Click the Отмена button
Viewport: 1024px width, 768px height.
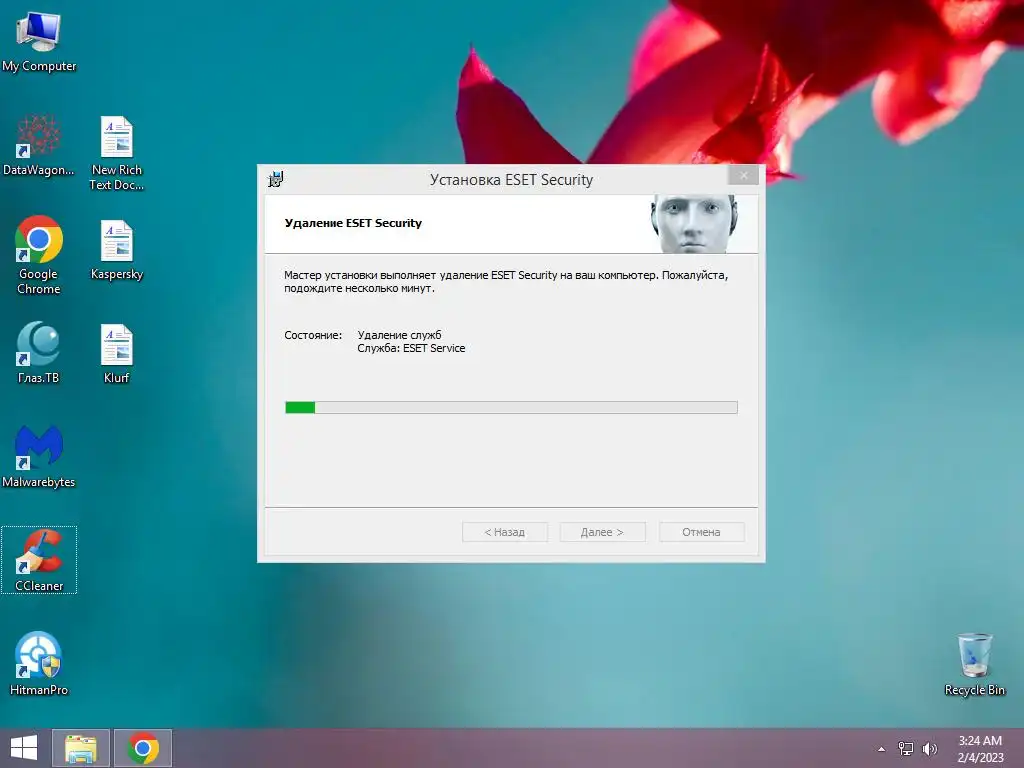click(701, 532)
